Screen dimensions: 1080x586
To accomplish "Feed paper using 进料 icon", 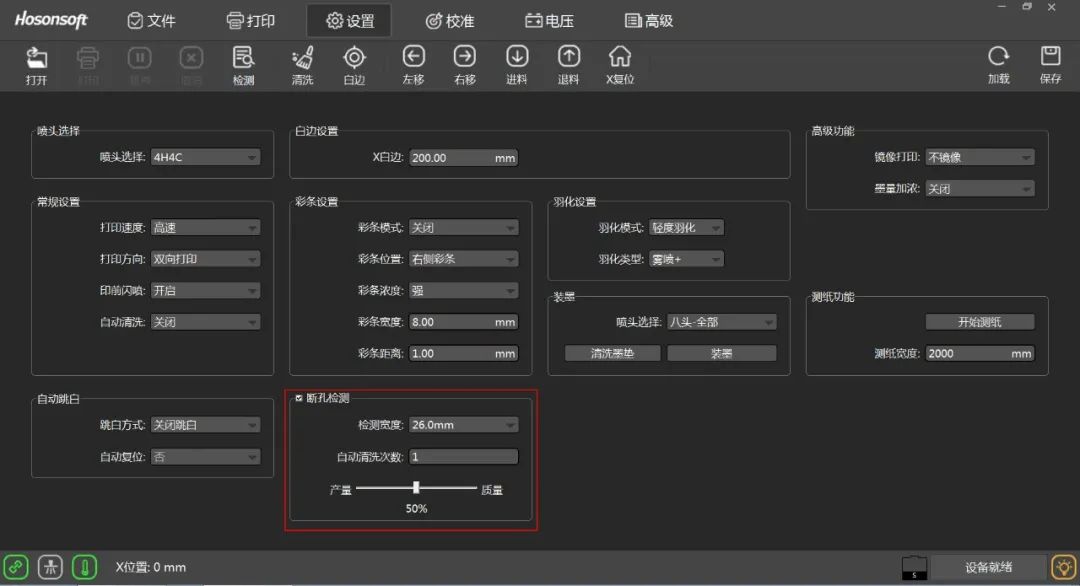I will click(x=517, y=64).
